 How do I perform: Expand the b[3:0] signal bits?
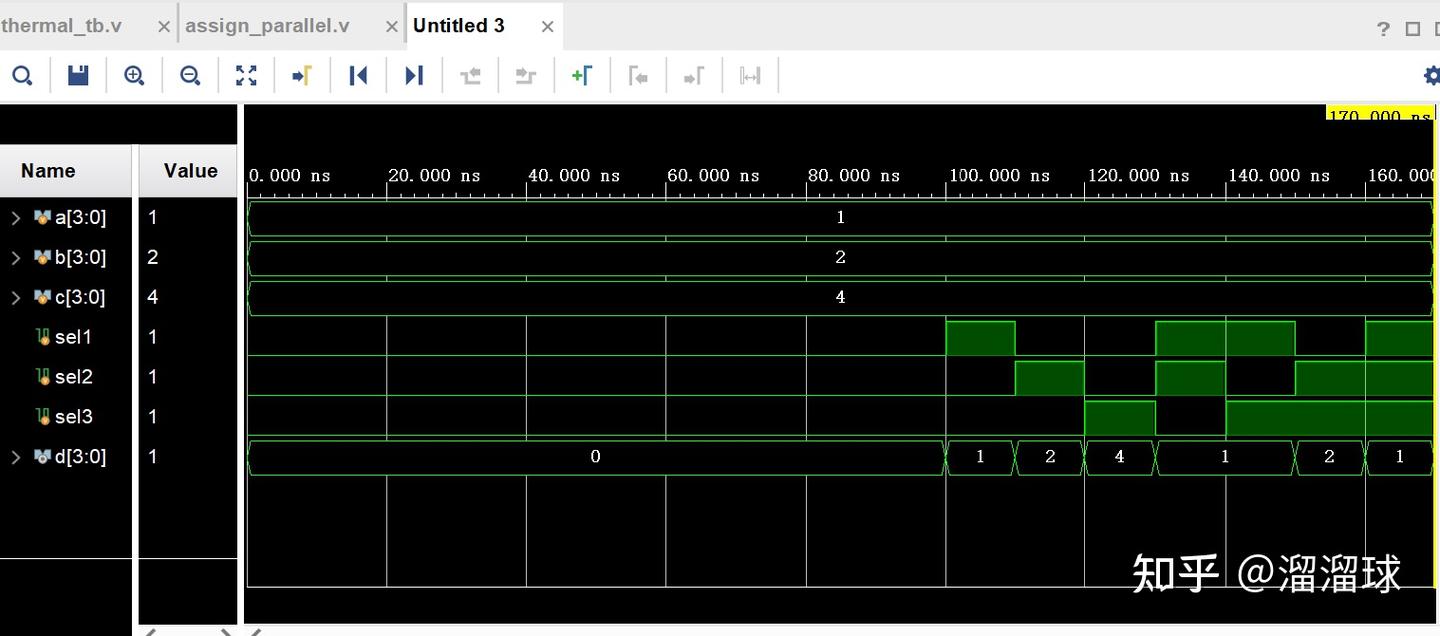[x=16, y=257]
